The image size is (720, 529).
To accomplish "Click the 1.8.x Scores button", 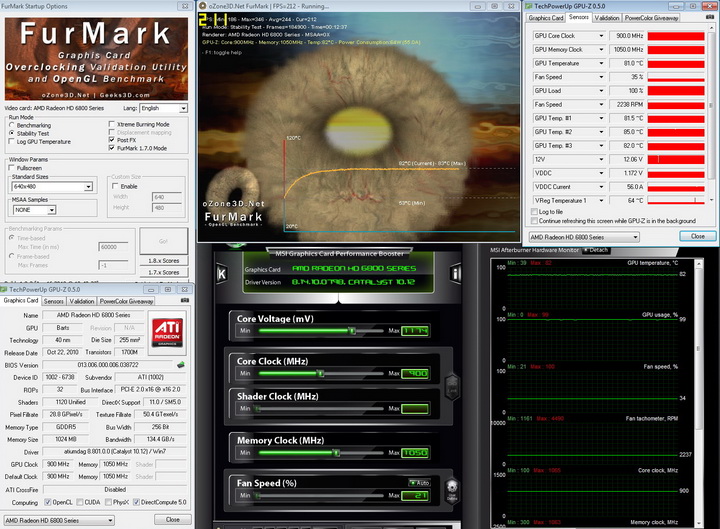I will 164,260.
